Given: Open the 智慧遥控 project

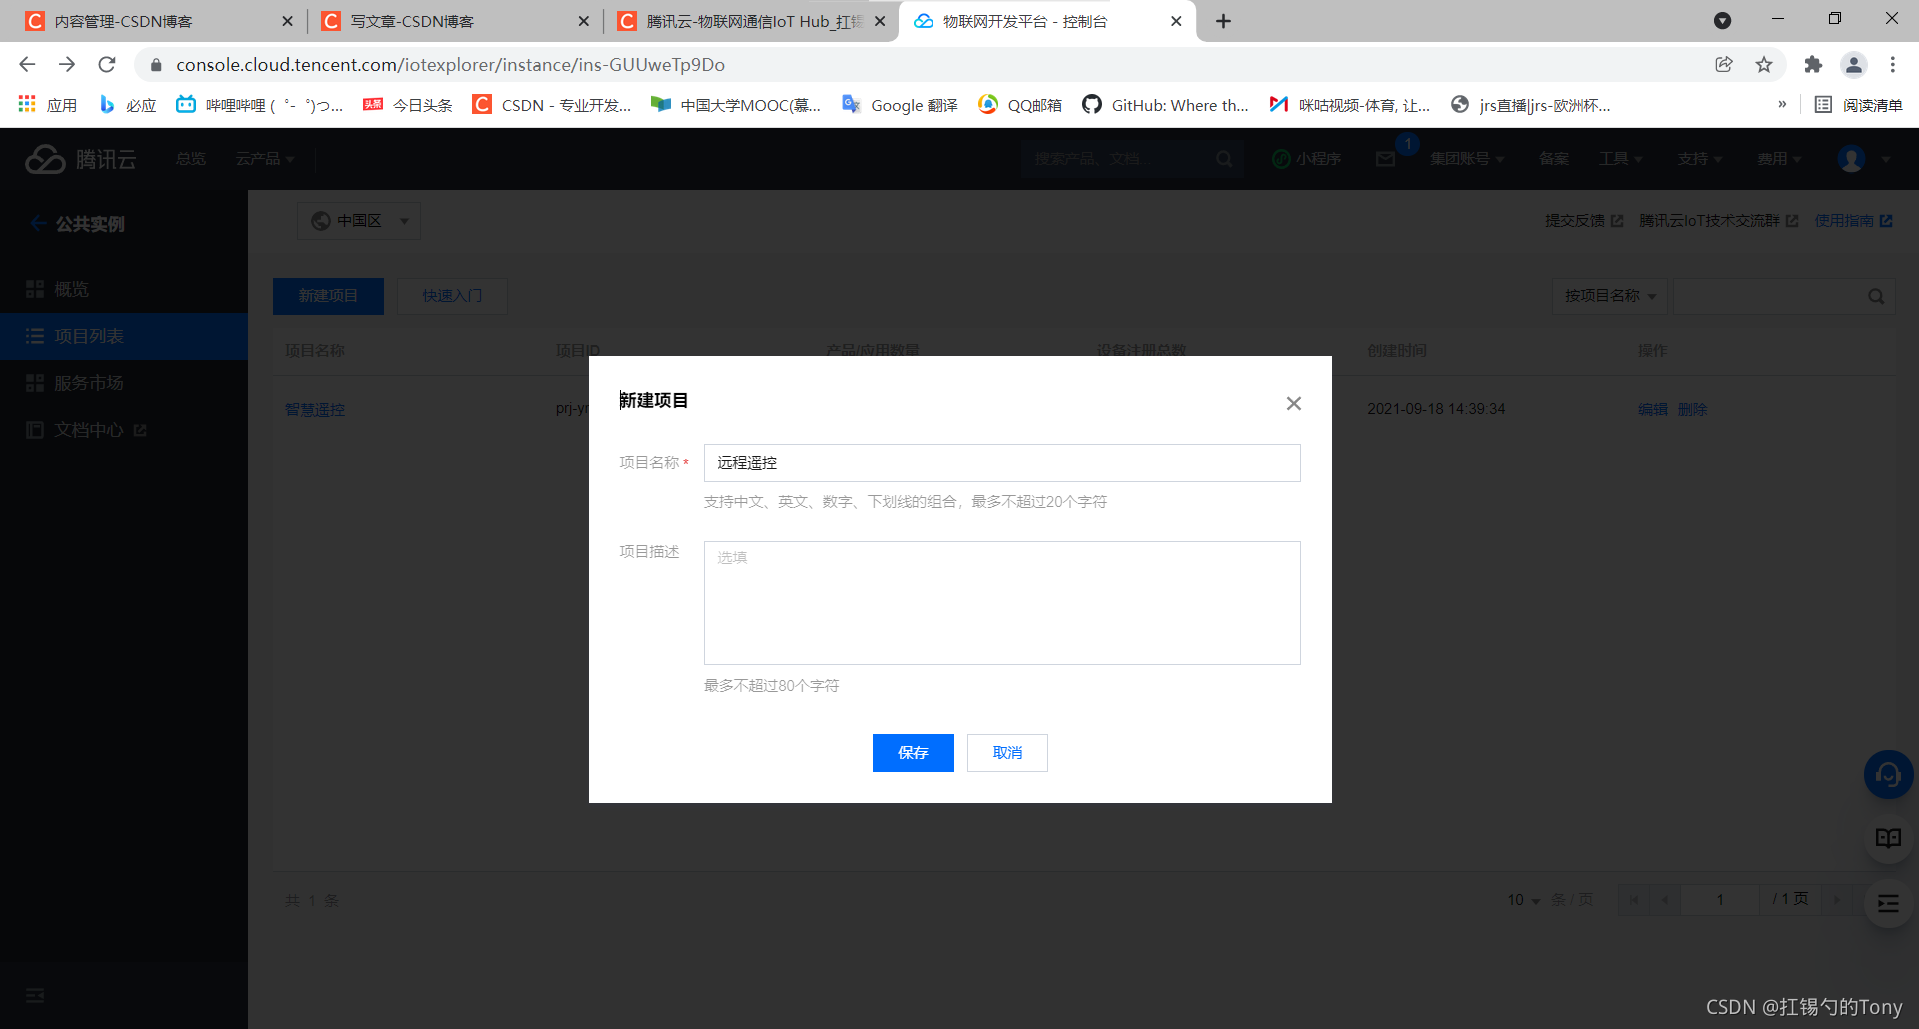Looking at the screenshot, I should point(314,409).
